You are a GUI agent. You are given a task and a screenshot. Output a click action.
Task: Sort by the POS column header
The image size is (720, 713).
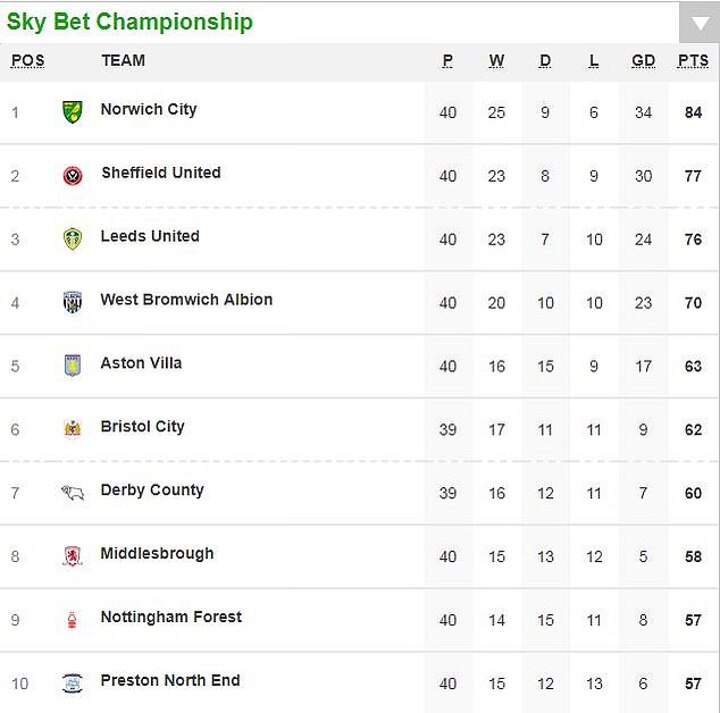coord(27,61)
